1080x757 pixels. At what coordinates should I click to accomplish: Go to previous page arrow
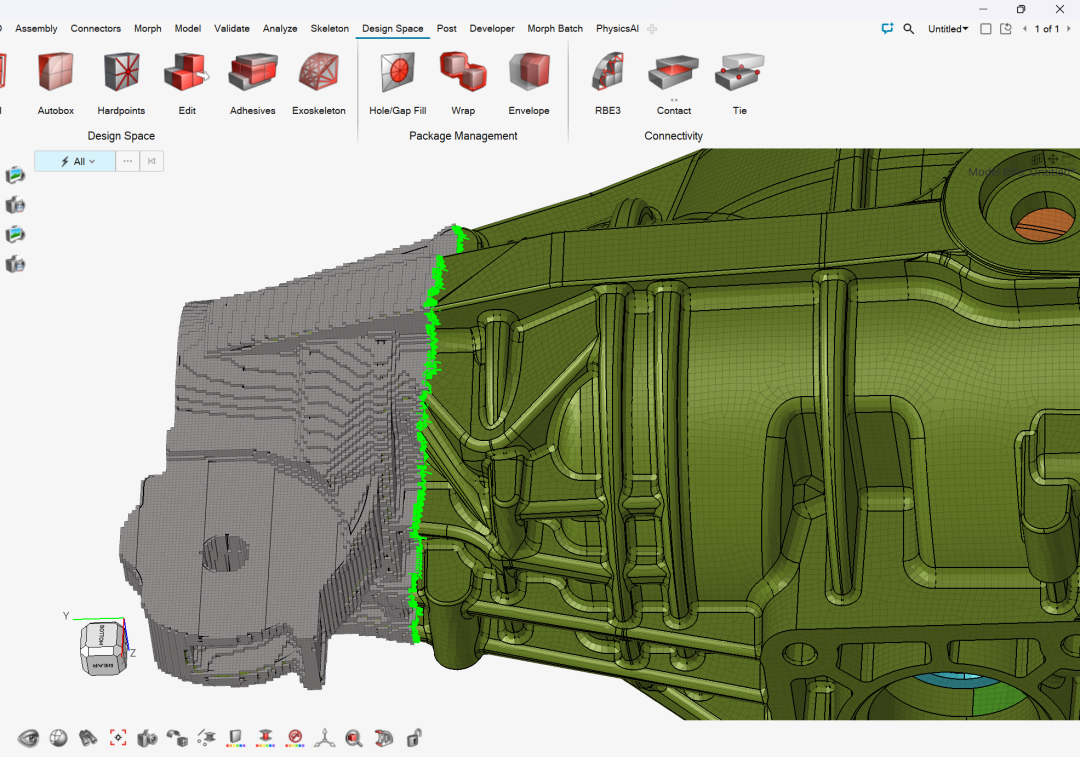pos(1025,29)
